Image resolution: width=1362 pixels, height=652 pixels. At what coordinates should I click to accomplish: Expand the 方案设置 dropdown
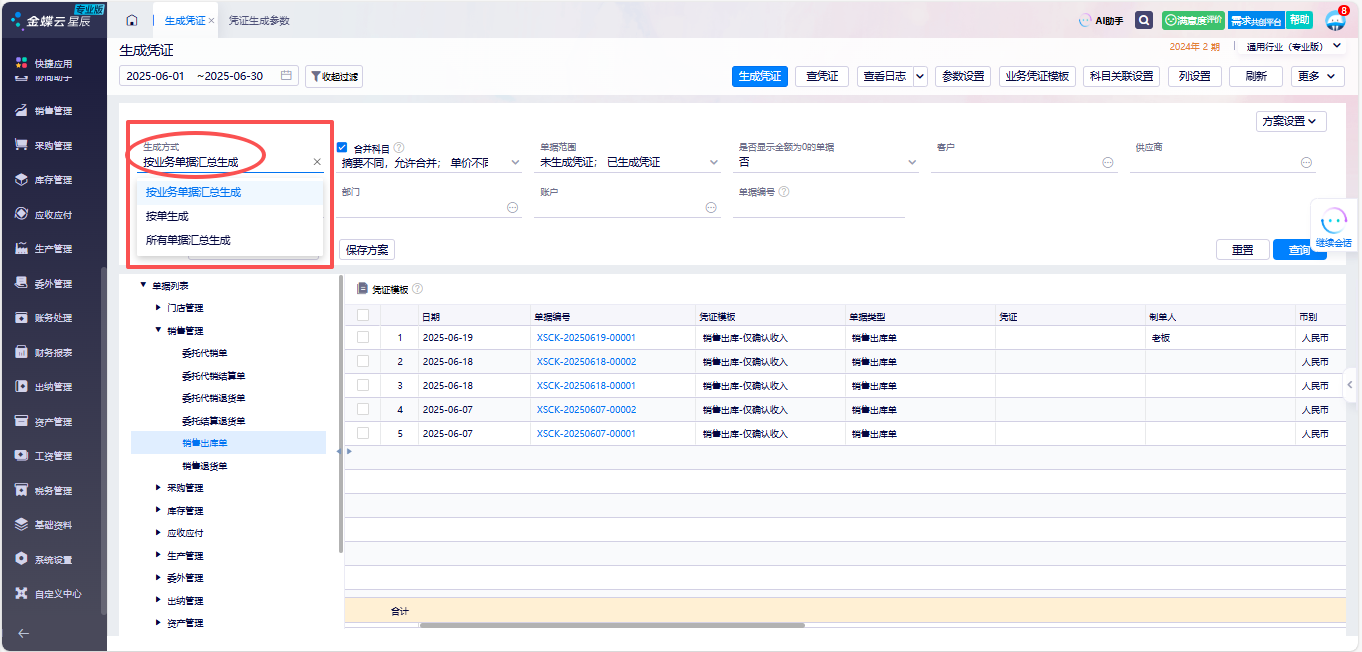click(x=1291, y=121)
